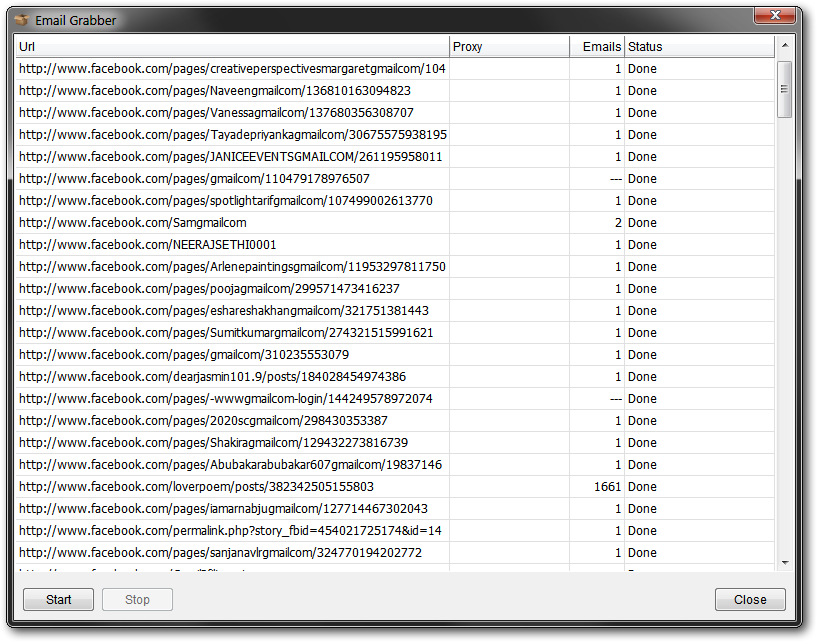The height and width of the screenshot is (642, 817).
Task: Select the spotlightarifgmailcom URL row
Action: 395,201
